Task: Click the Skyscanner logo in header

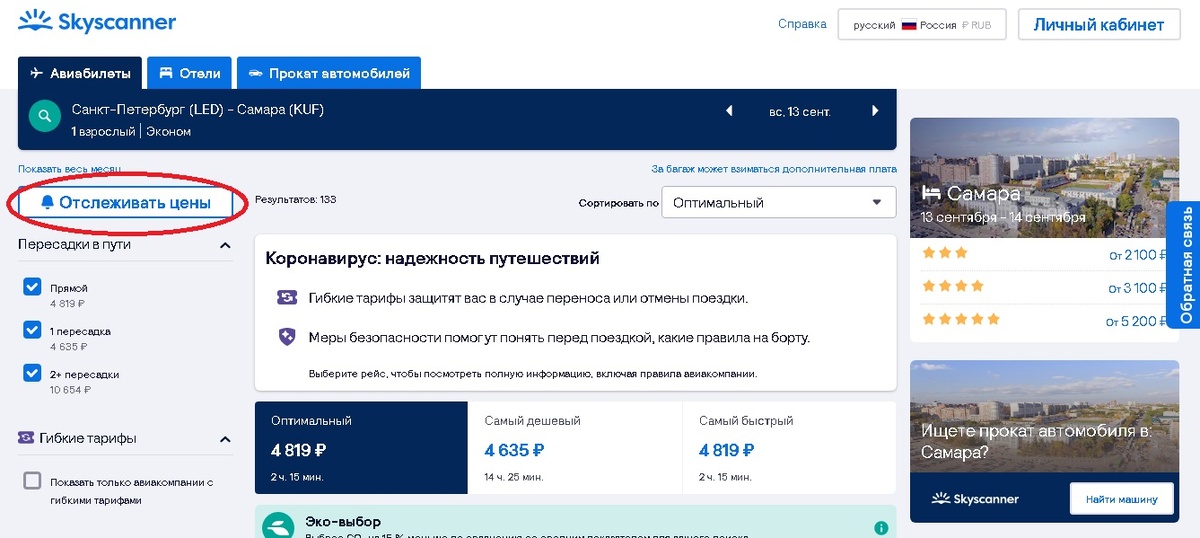Action: click(97, 21)
